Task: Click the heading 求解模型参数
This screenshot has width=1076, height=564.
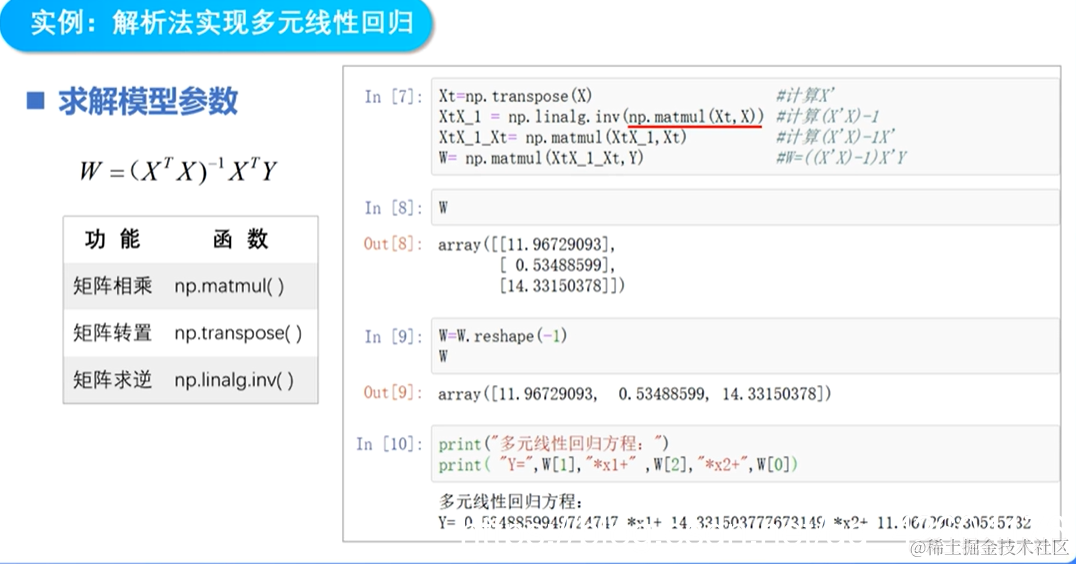Action: coord(148,102)
